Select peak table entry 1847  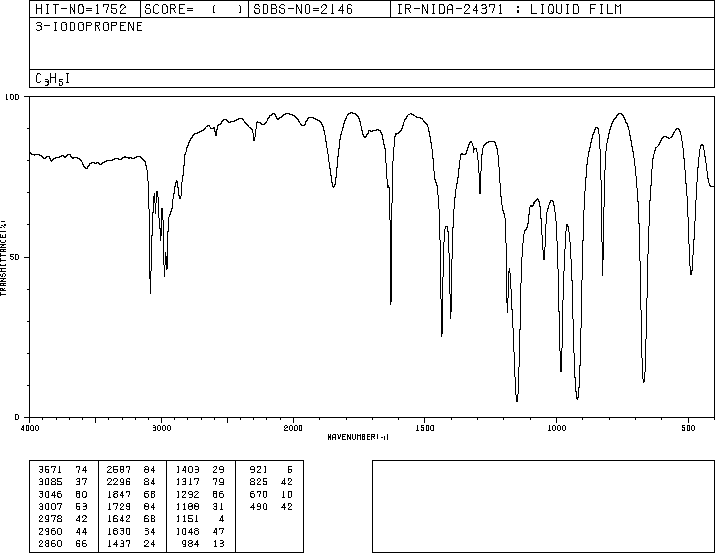click(x=119, y=494)
